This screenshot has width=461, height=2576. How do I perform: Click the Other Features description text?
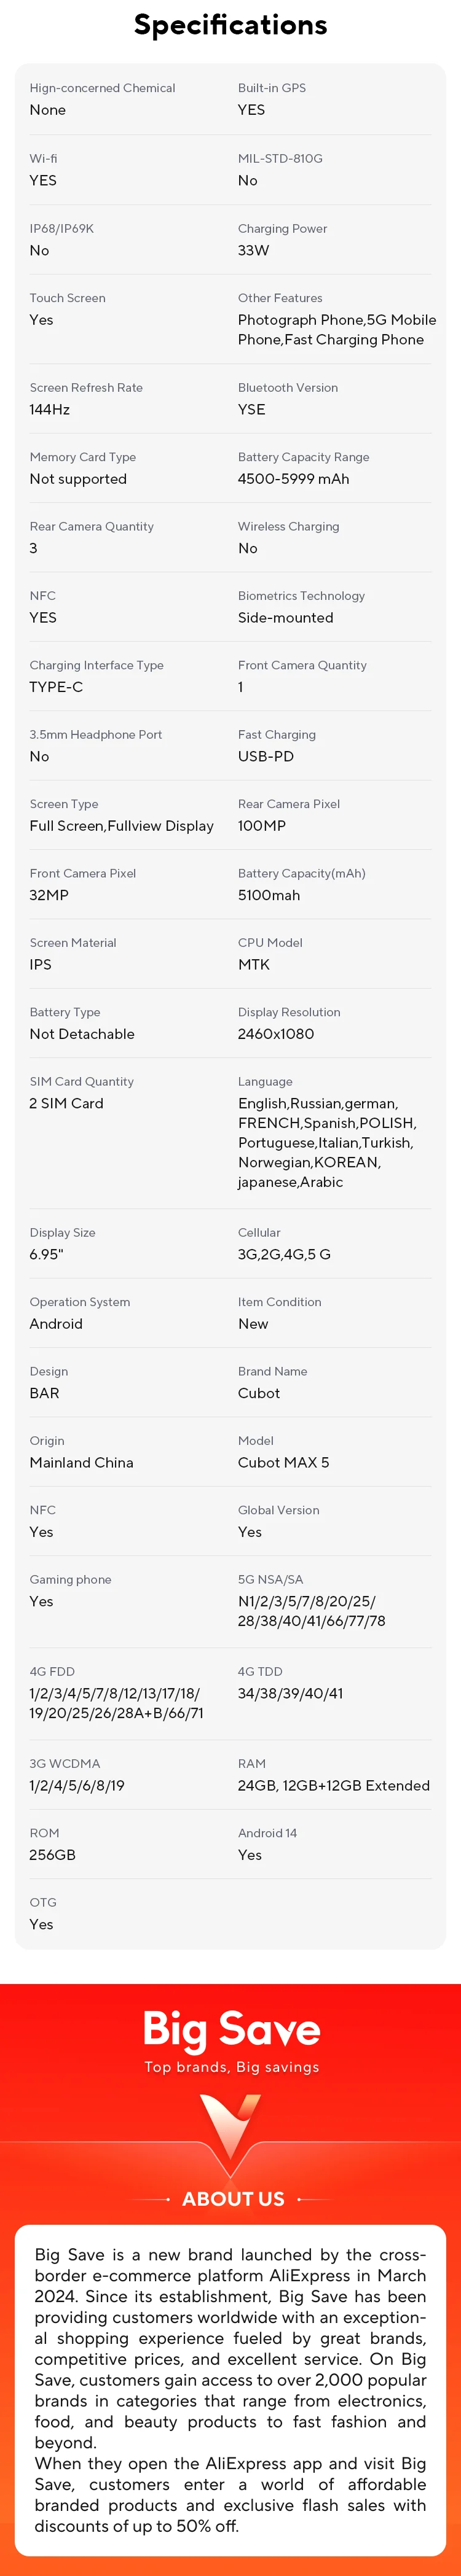pyautogui.click(x=336, y=330)
